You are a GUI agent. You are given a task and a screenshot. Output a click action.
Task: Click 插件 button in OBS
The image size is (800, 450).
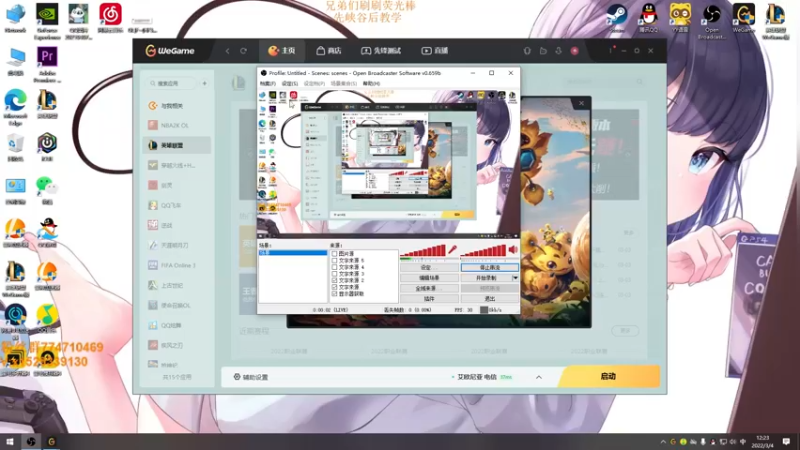click(x=429, y=299)
